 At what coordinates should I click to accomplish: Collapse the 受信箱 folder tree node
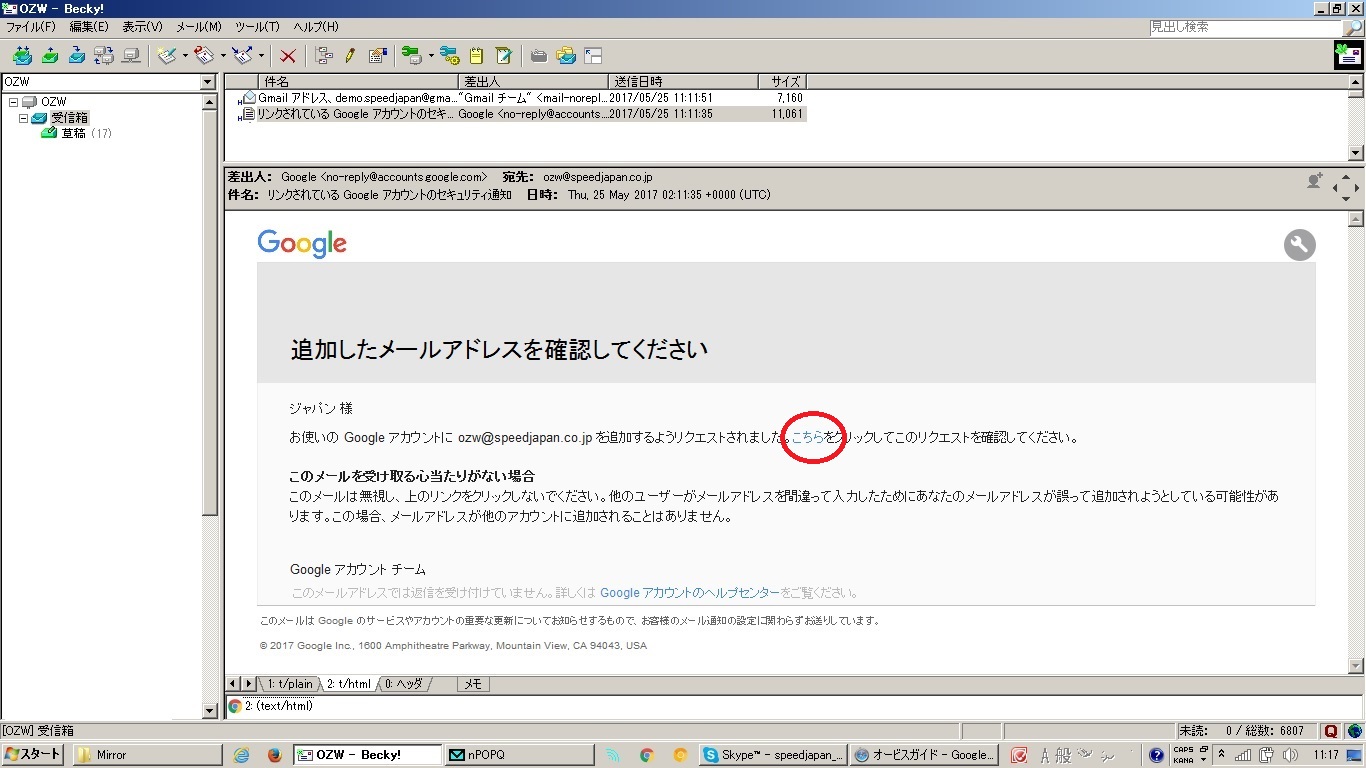tap(23, 118)
